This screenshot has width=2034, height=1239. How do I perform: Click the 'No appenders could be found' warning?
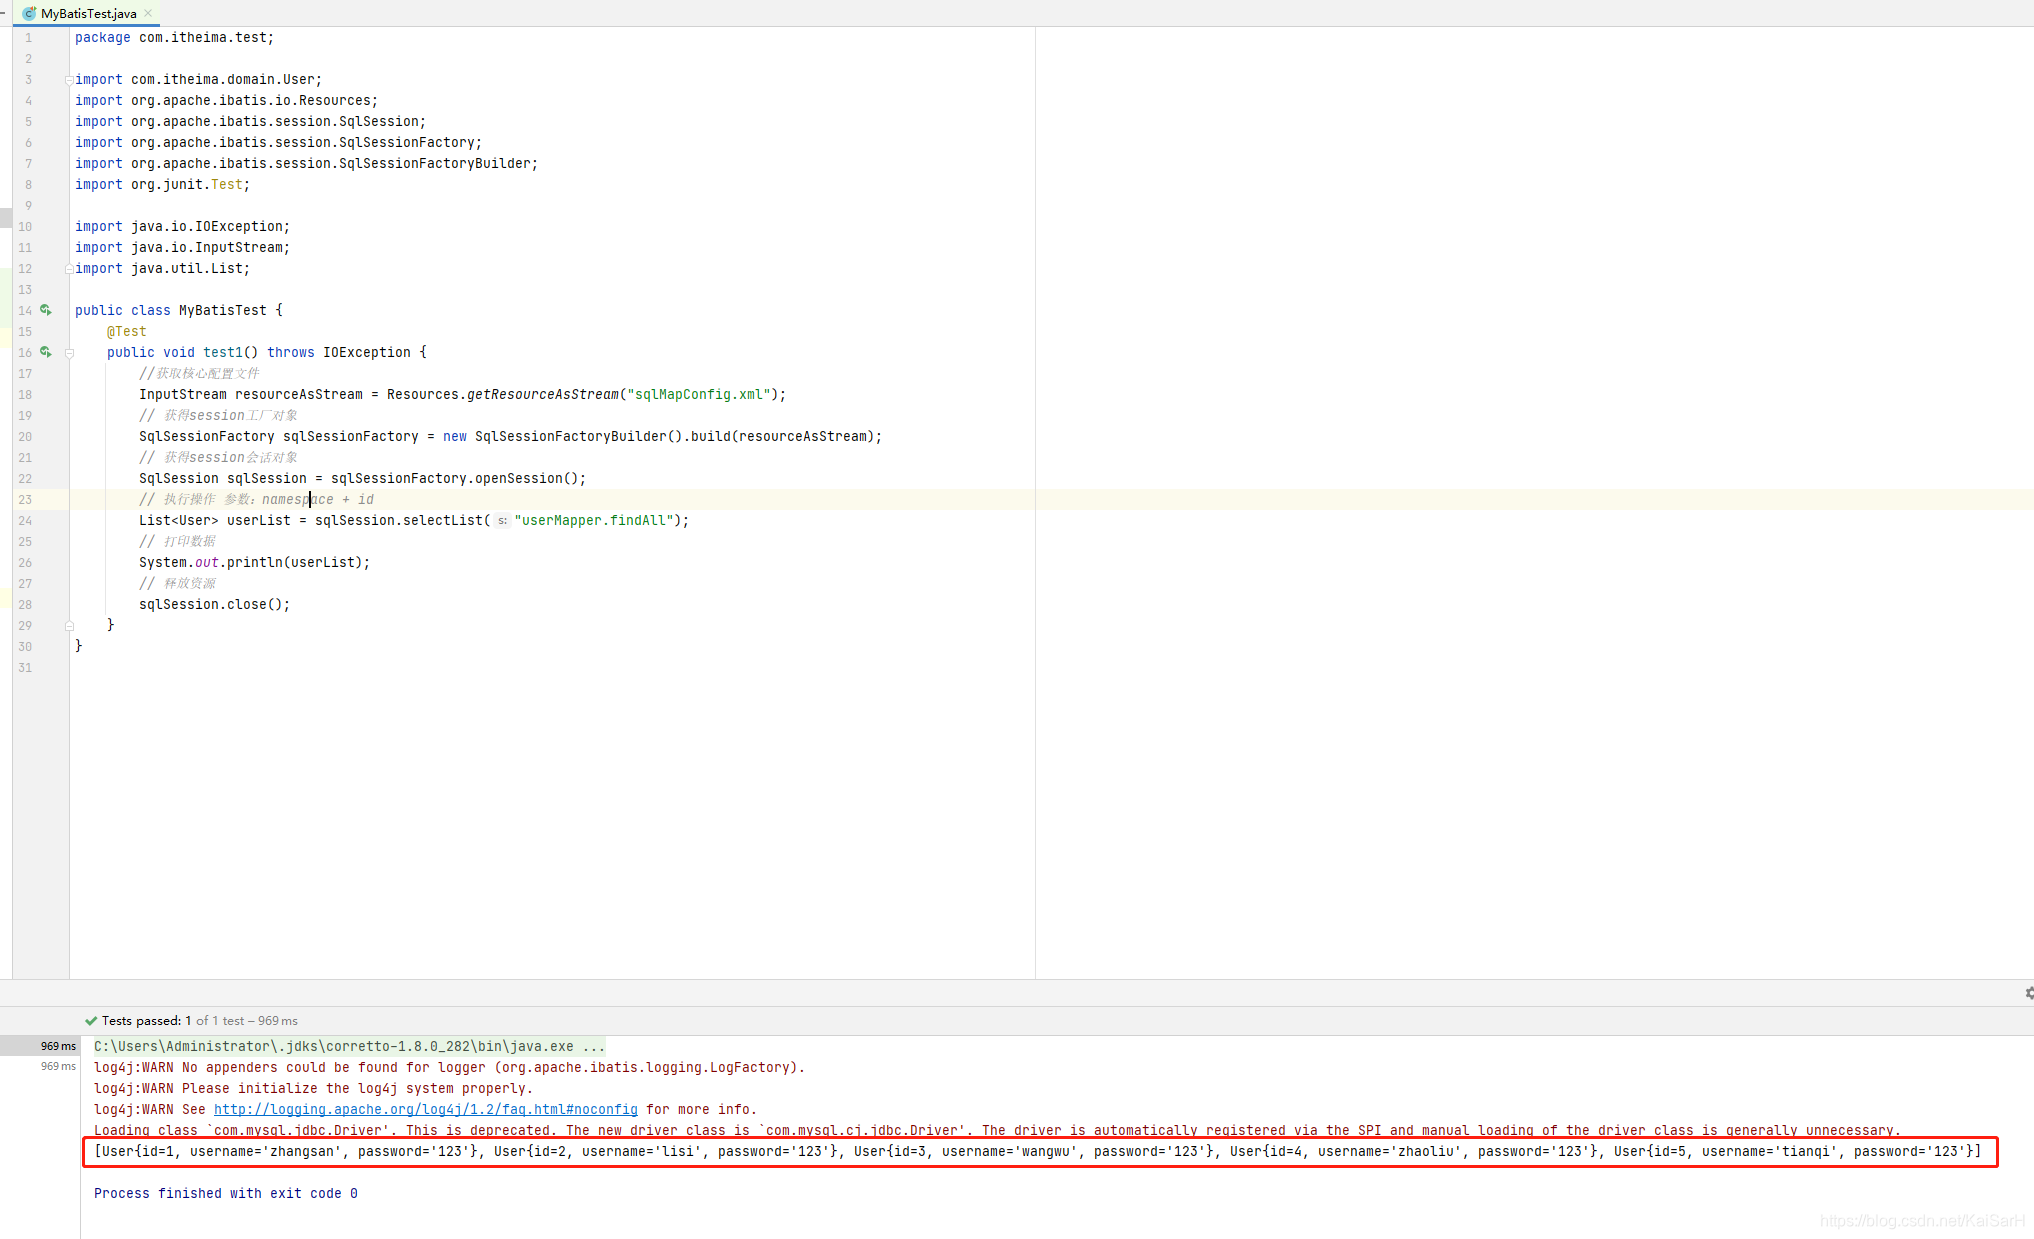(449, 1067)
